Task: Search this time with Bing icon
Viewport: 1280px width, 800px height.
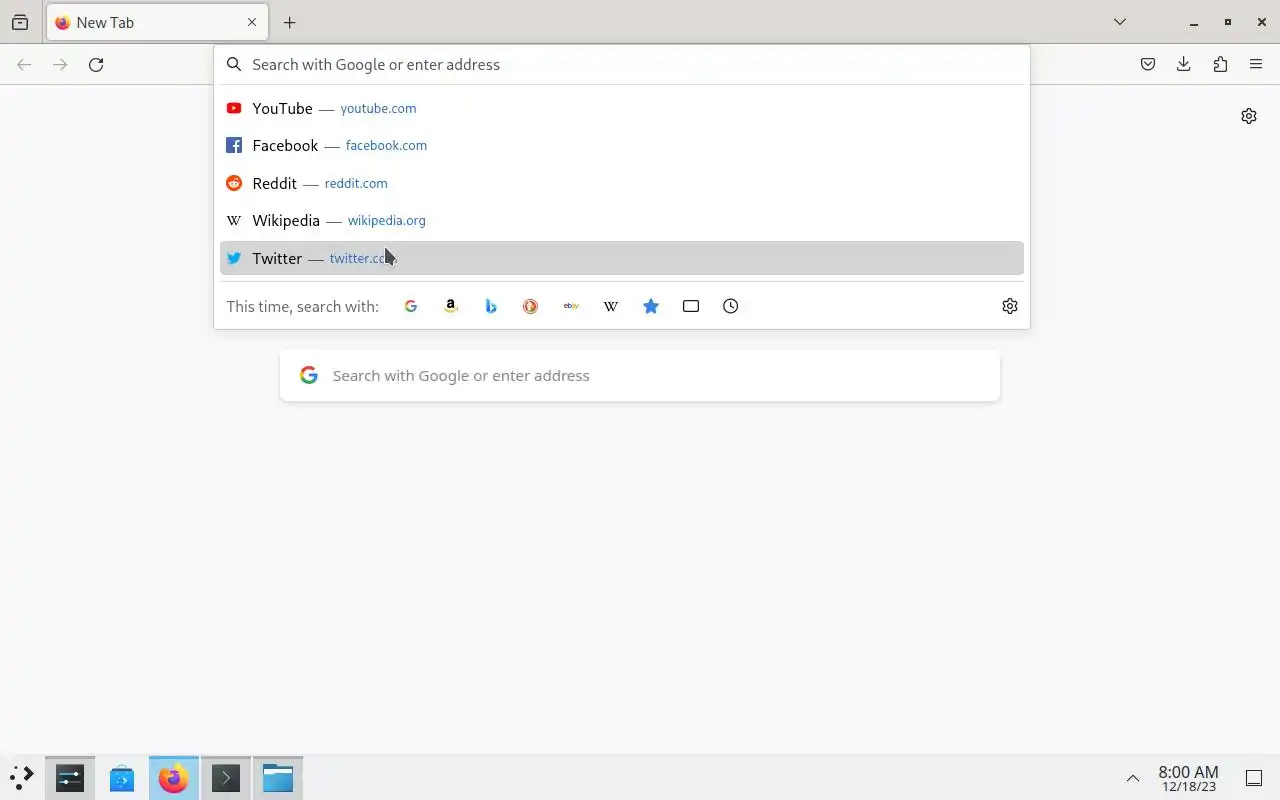Action: 491,306
